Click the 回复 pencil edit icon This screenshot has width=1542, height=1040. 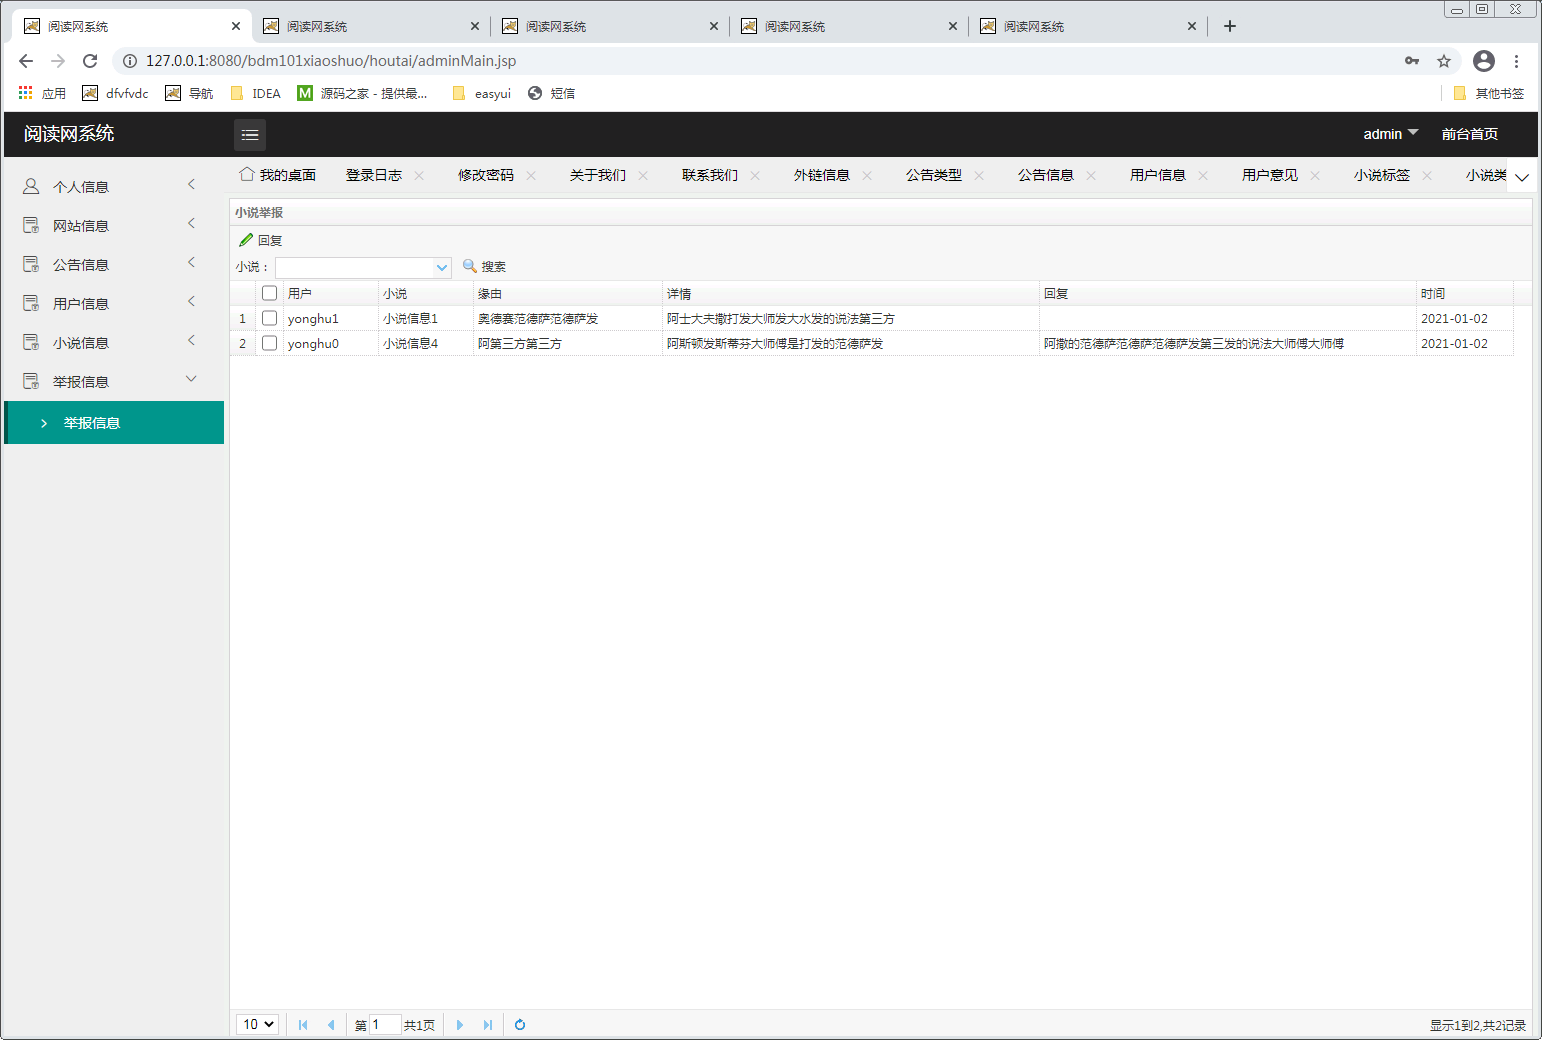pyautogui.click(x=246, y=240)
